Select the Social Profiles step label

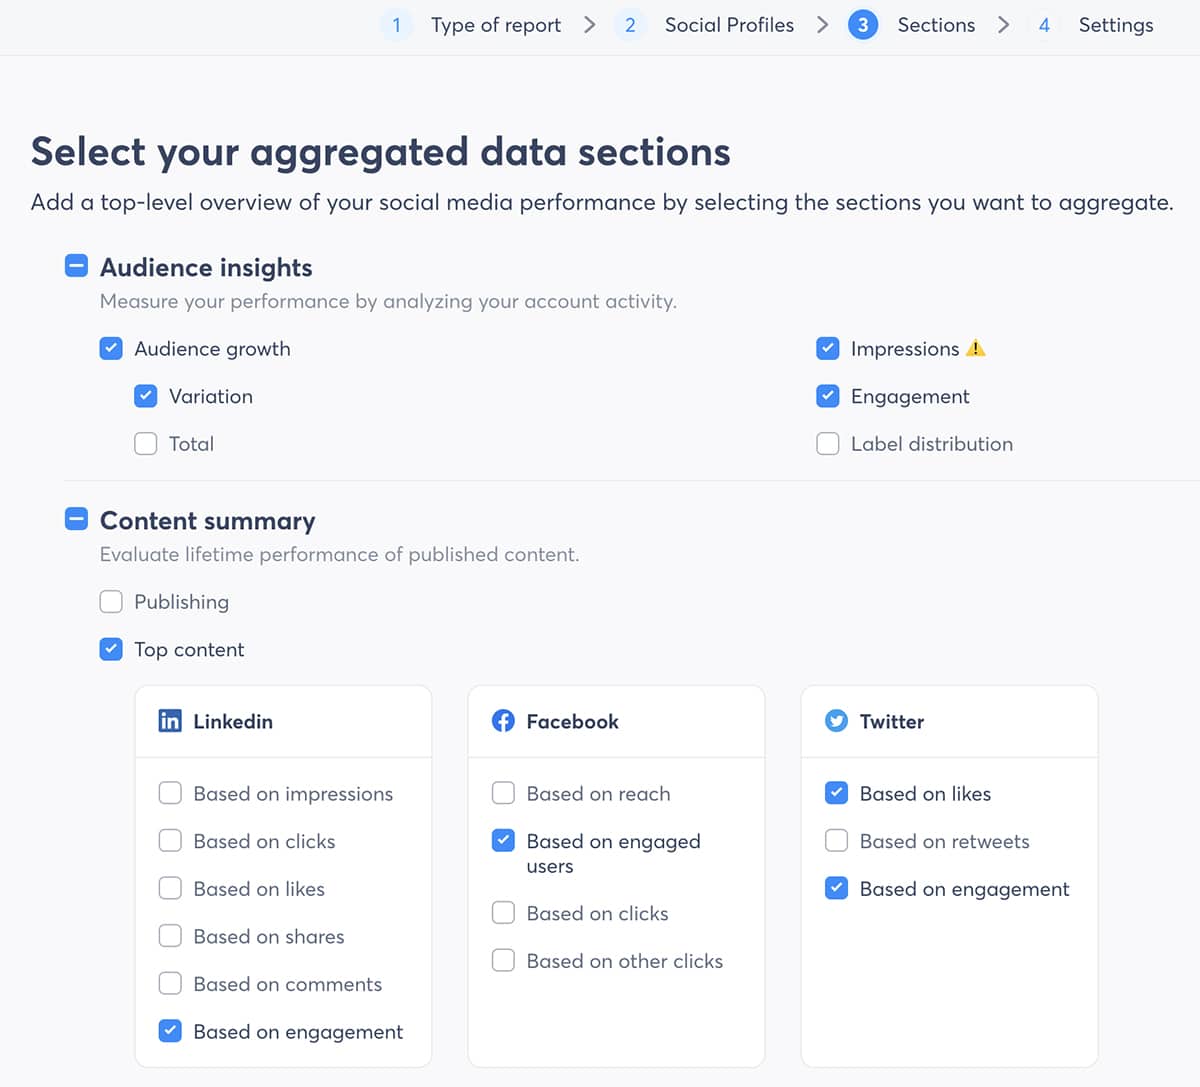coord(729,24)
